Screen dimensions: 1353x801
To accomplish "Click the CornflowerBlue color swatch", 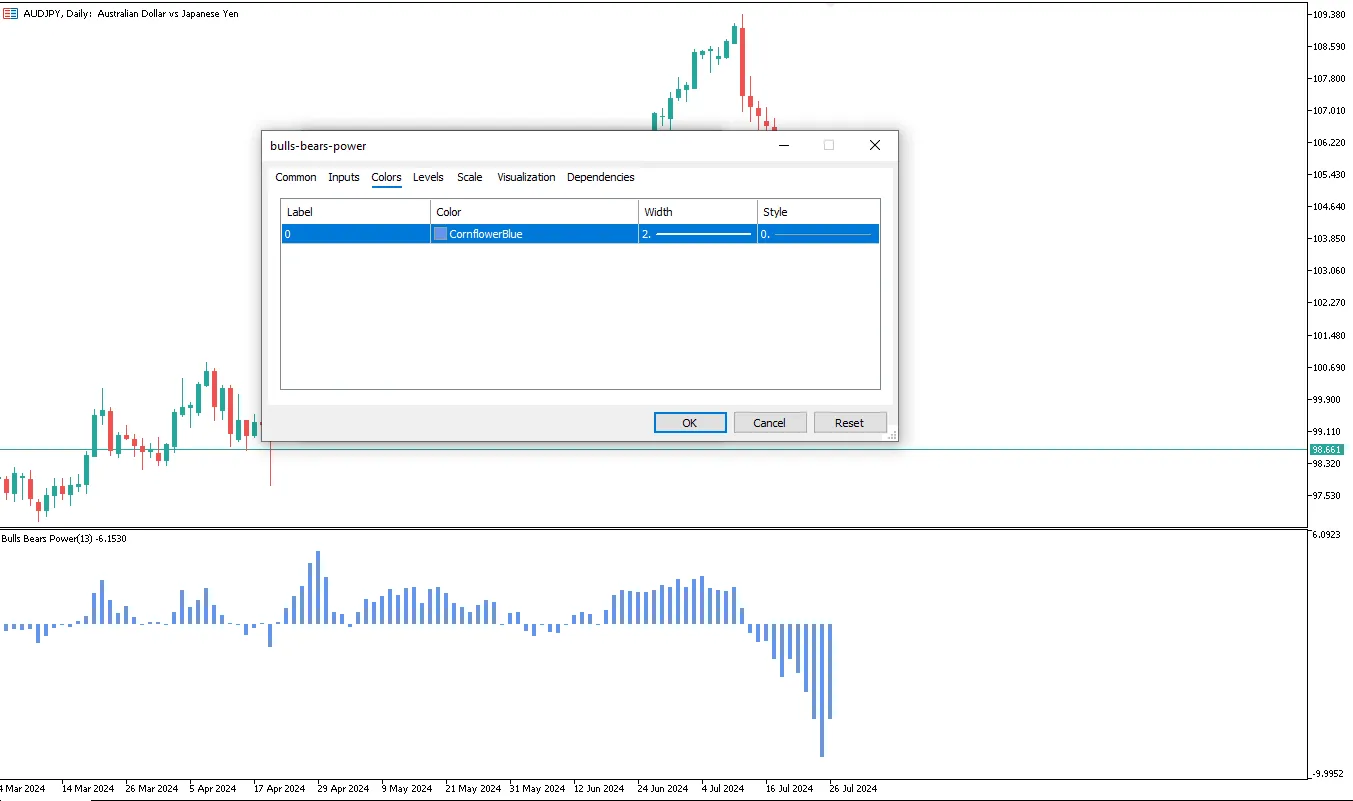I will pyautogui.click(x=440, y=234).
